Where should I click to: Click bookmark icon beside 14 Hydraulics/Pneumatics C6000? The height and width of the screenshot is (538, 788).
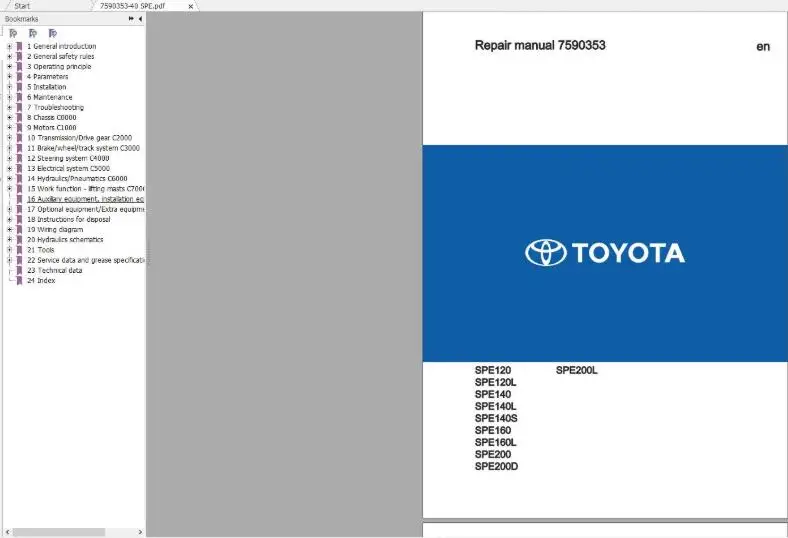[20, 178]
